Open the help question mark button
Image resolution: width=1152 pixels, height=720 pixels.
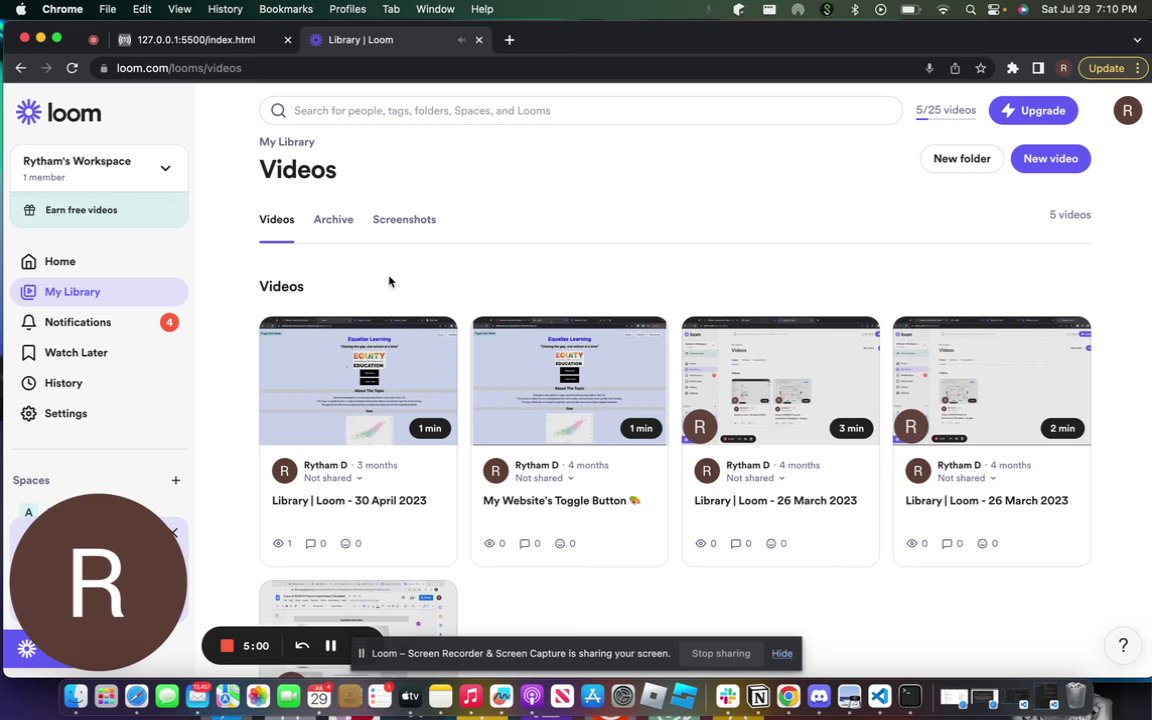click(x=1123, y=645)
